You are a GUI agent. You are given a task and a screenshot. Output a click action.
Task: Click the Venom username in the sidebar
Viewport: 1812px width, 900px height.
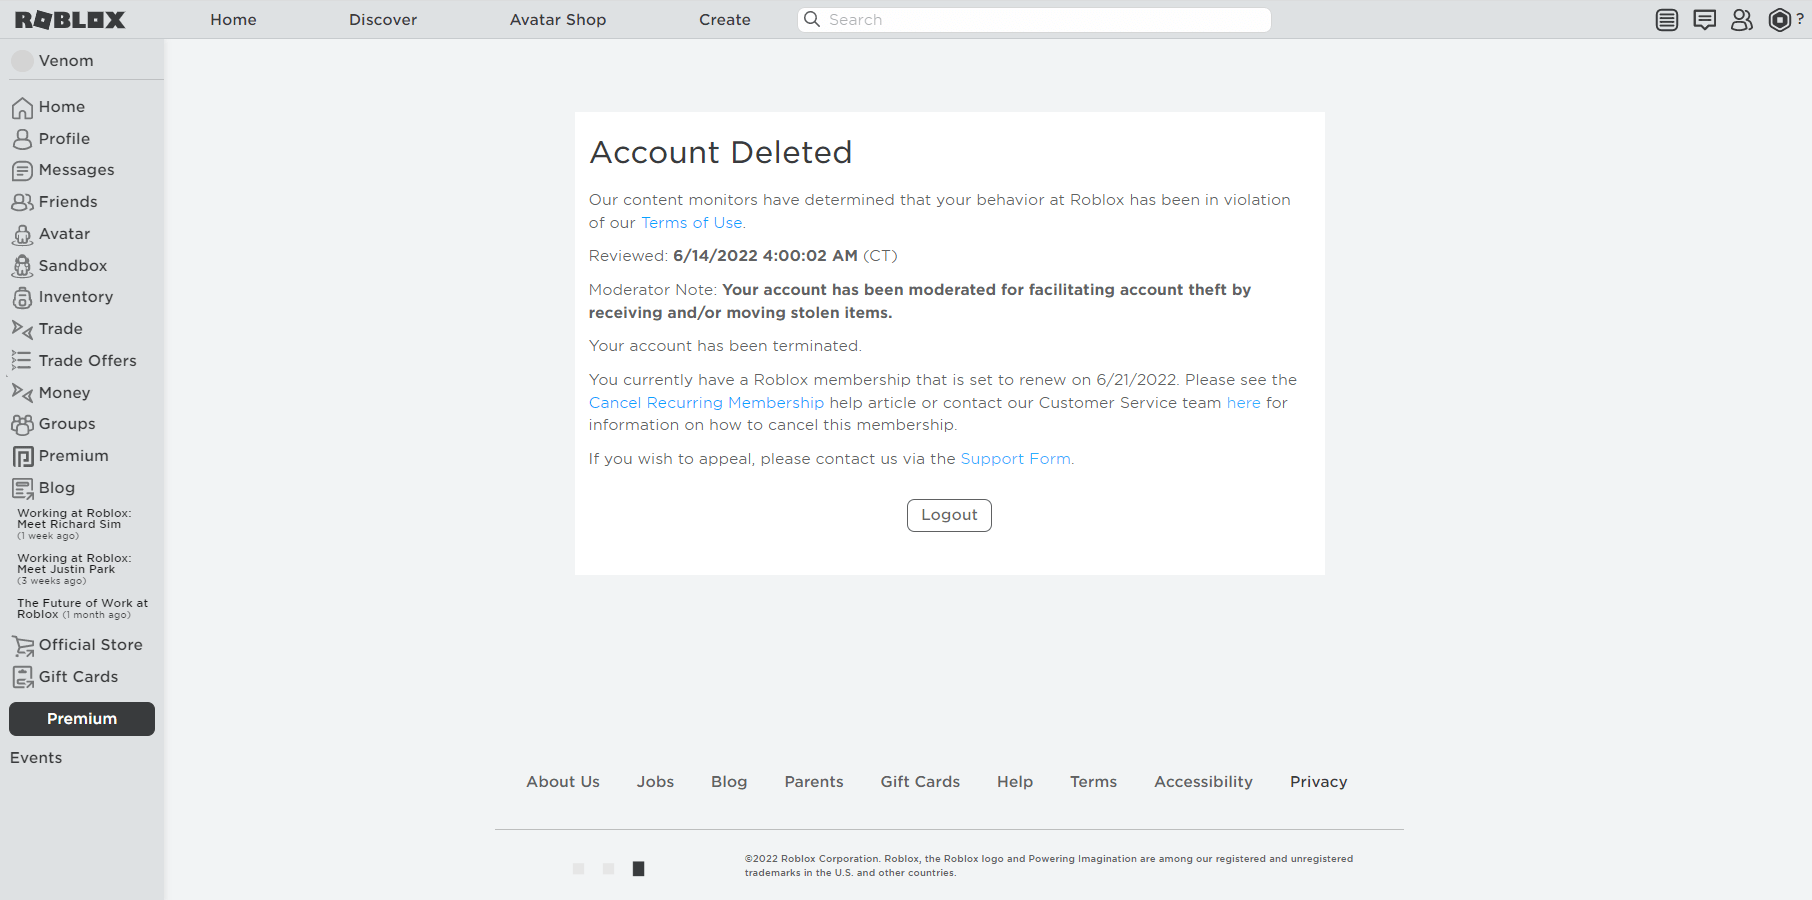click(x=66, y=61)
